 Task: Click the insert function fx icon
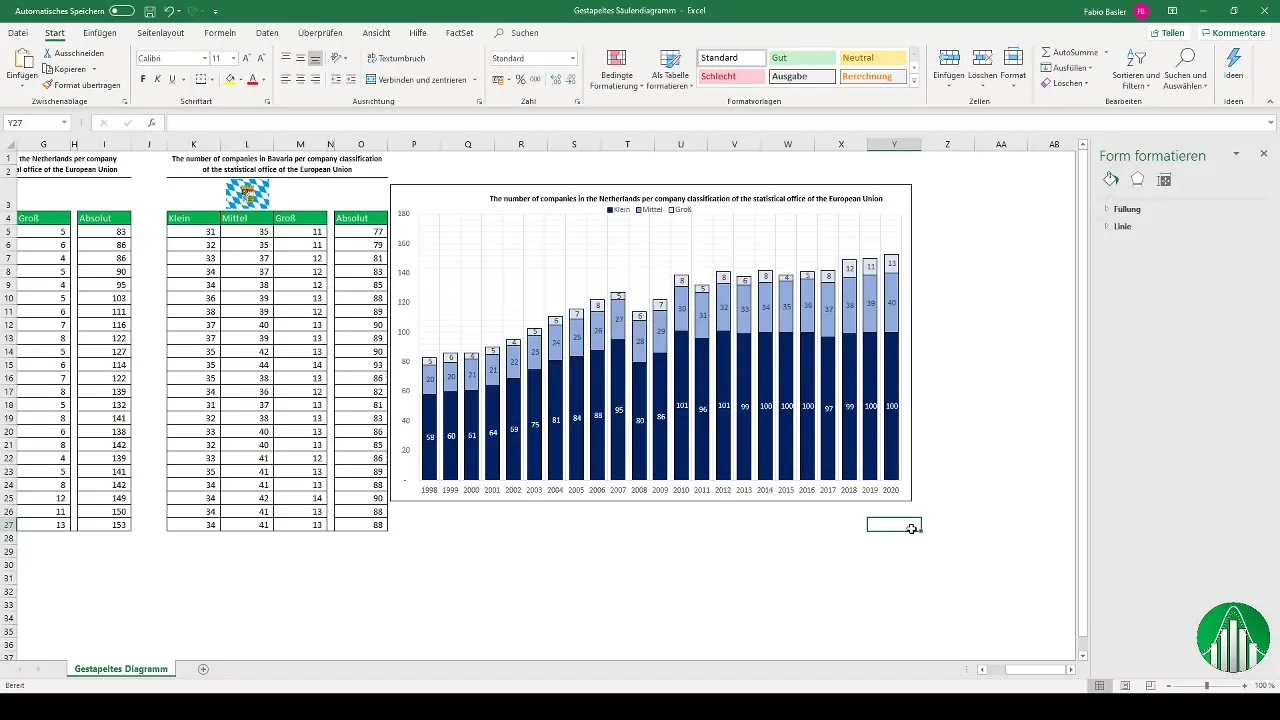click(151, 123)
